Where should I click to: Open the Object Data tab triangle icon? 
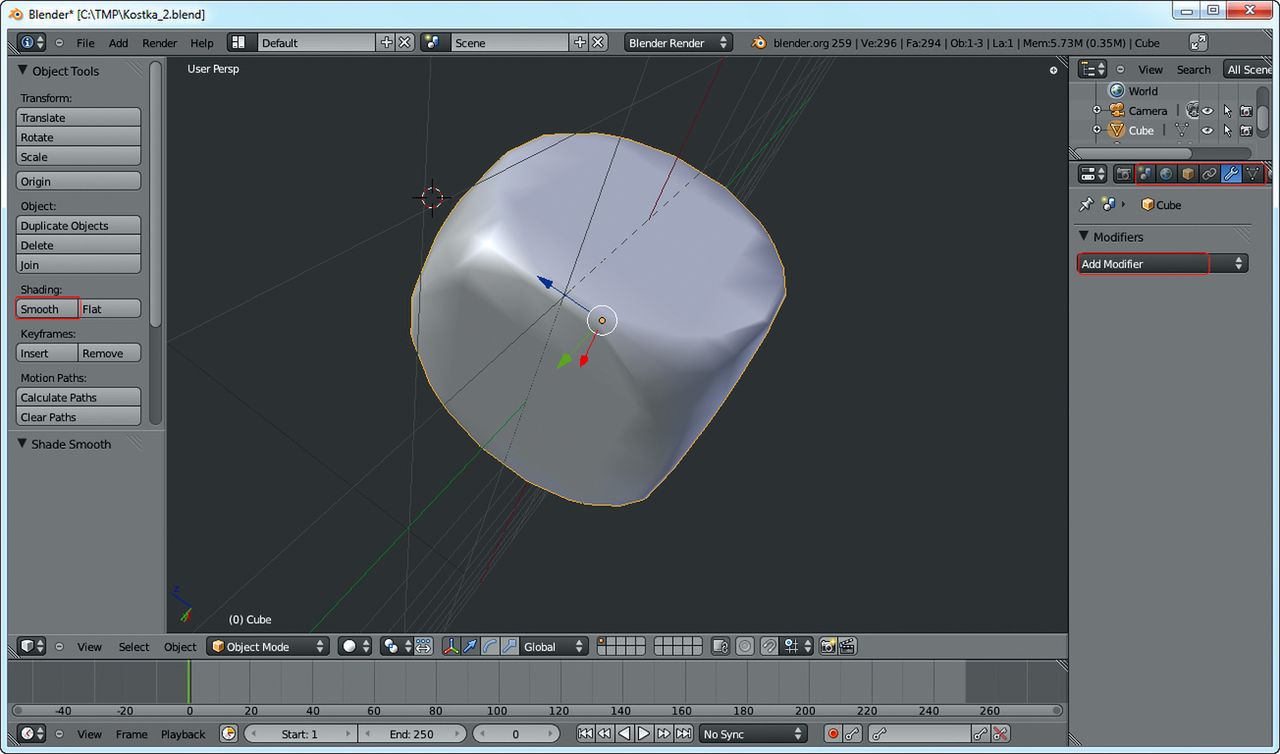(x=1252, y=174)
